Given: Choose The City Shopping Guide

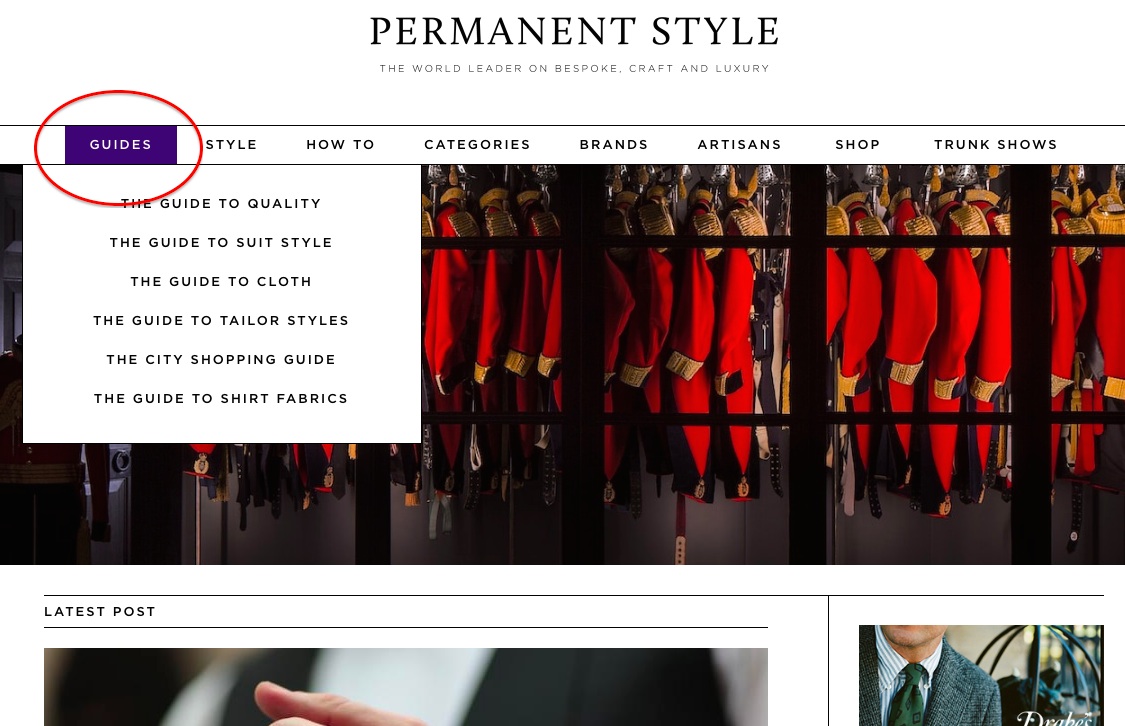Looking at the screenshot, I should pos(221,359).
